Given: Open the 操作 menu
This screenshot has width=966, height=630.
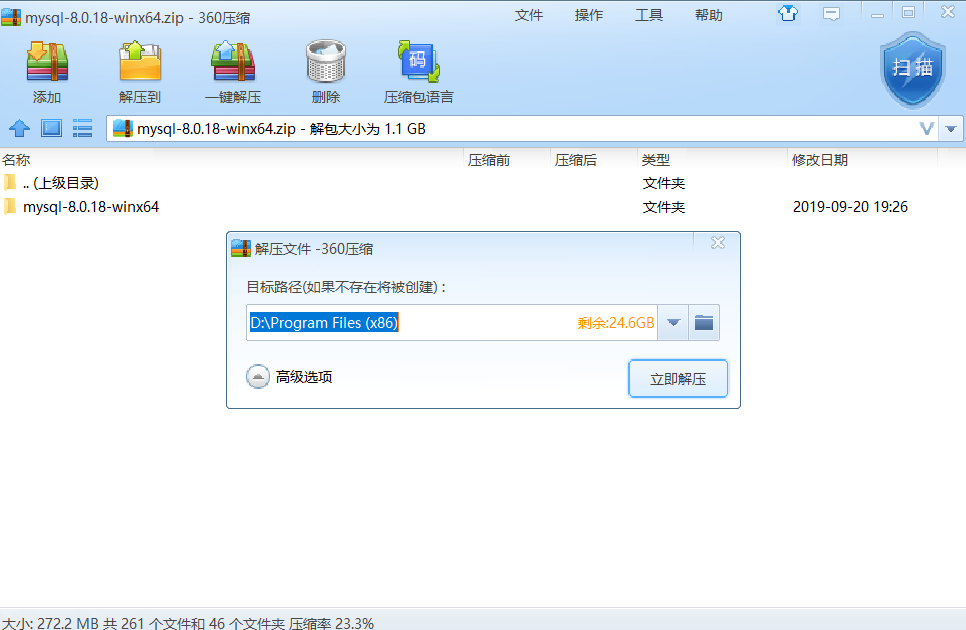Looking at the screenshot, I should coord(588,15).
